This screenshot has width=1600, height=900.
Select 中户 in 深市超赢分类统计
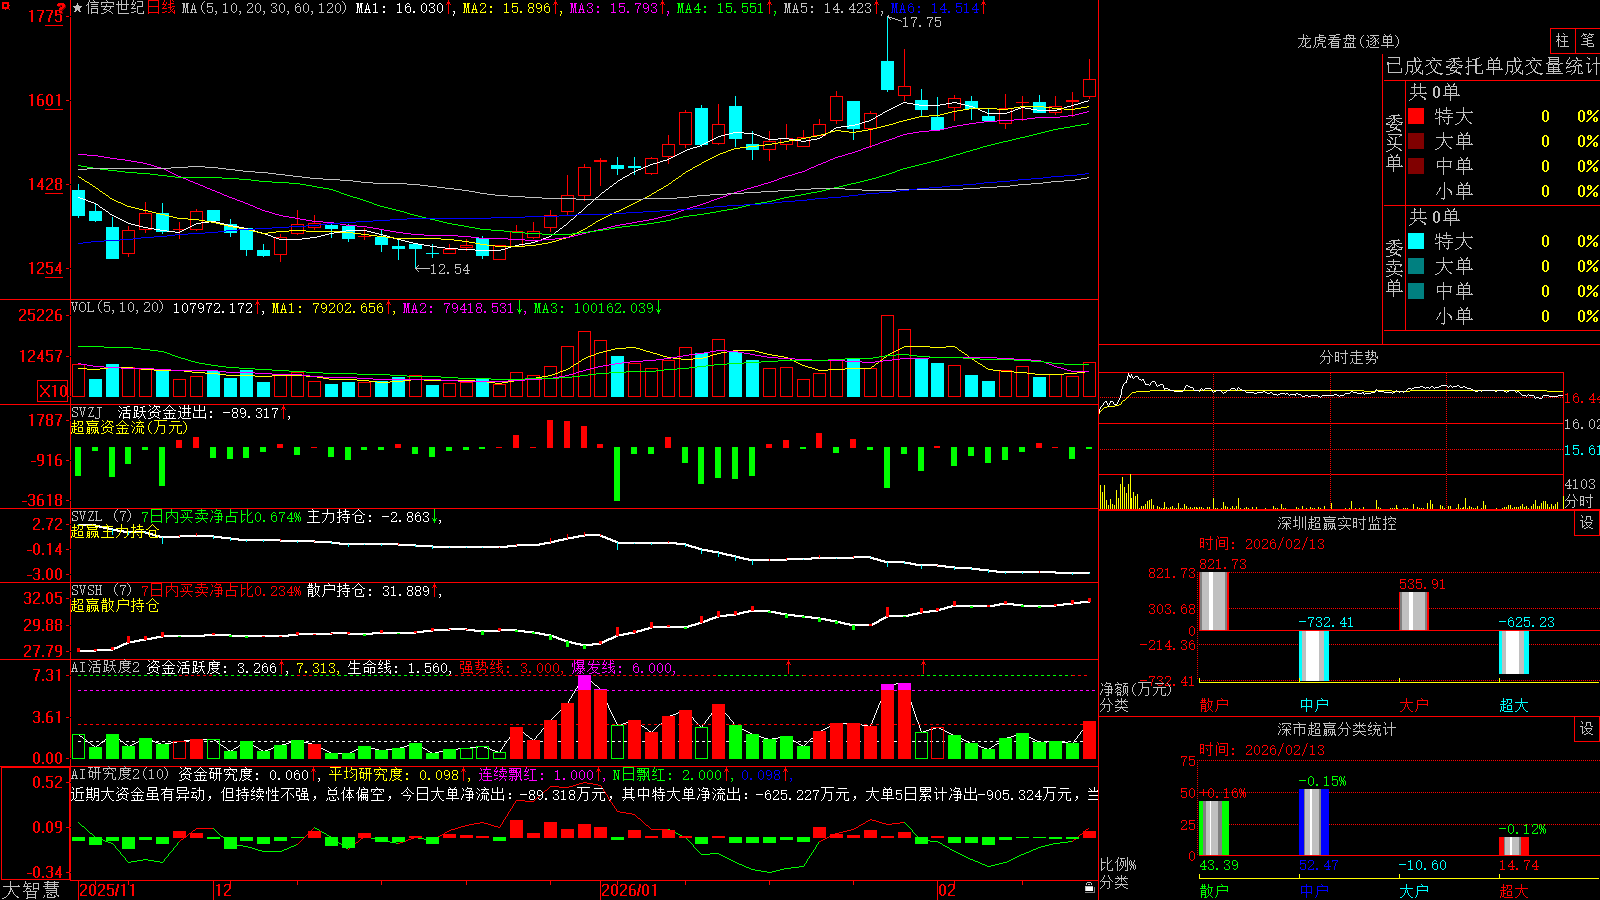click(x=1314, y=890)
